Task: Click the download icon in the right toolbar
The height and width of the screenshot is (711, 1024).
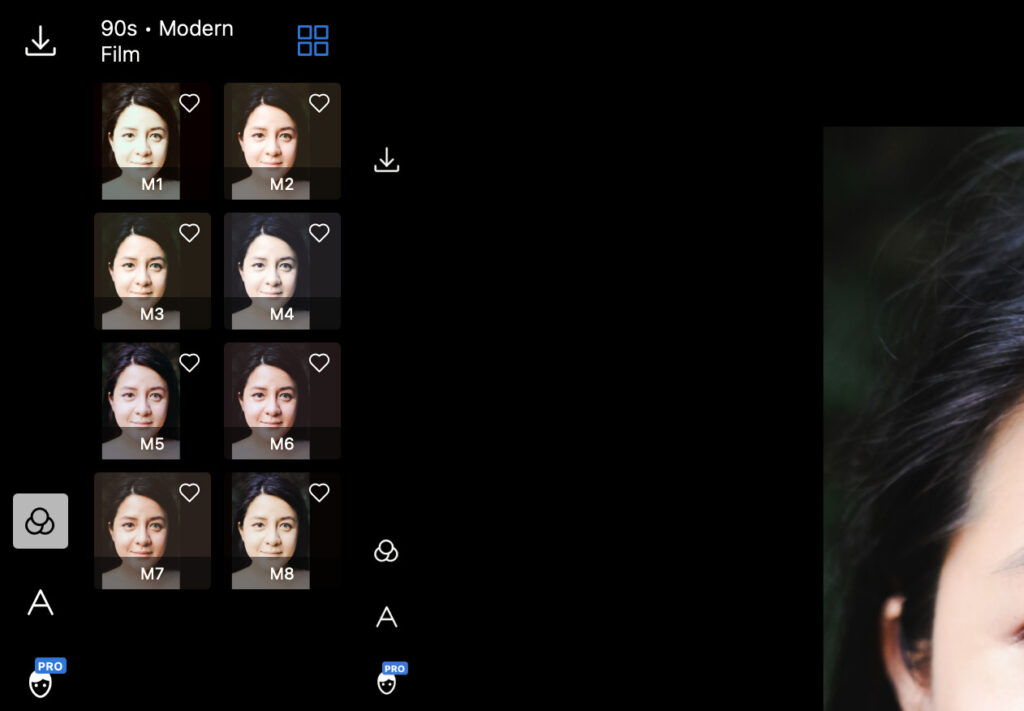Action: point(387,158)
